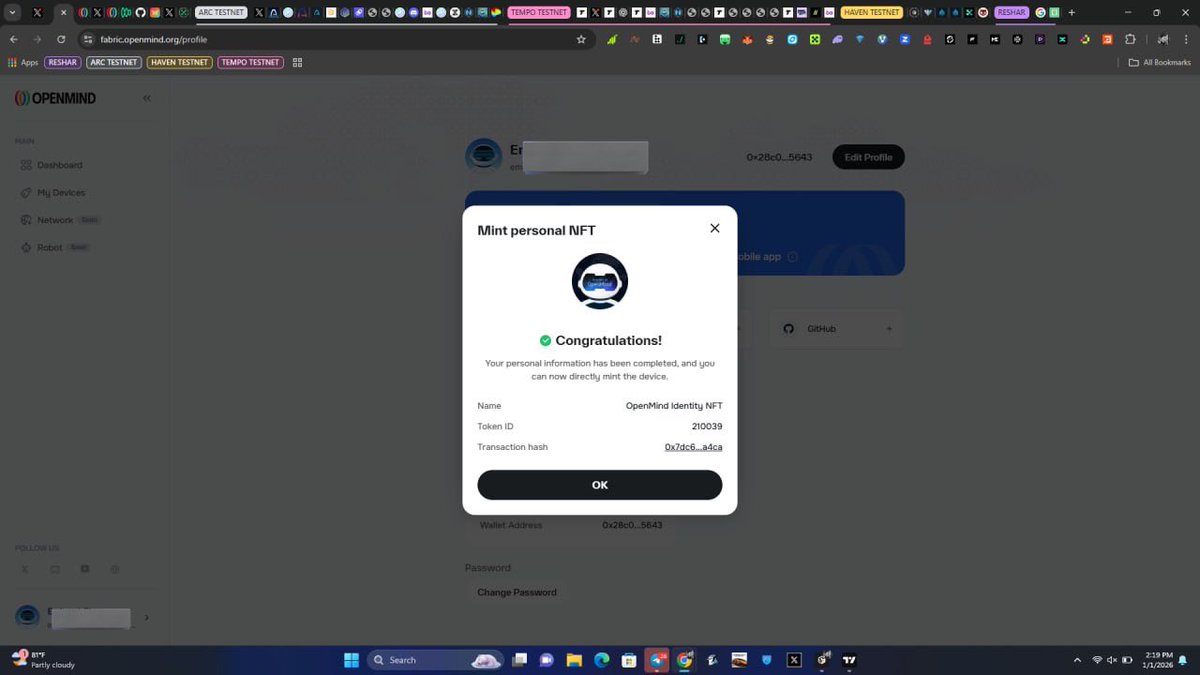The image size is (1200, 675).
Task: Click the YouTube icon under Follow Us
Action: point(85,569)
